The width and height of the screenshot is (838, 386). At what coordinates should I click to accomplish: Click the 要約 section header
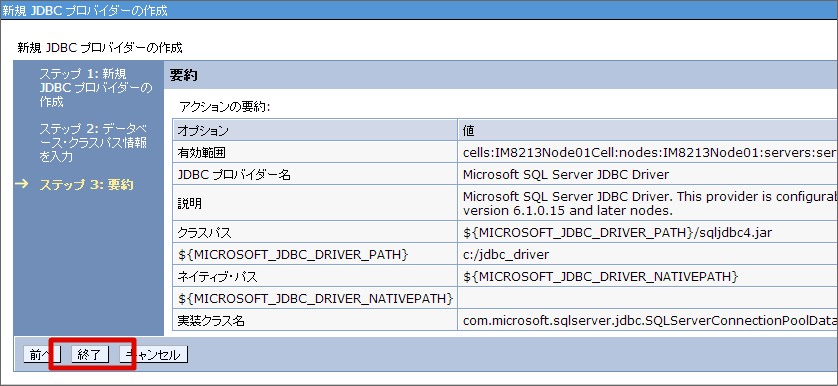[x=184, y=75]
